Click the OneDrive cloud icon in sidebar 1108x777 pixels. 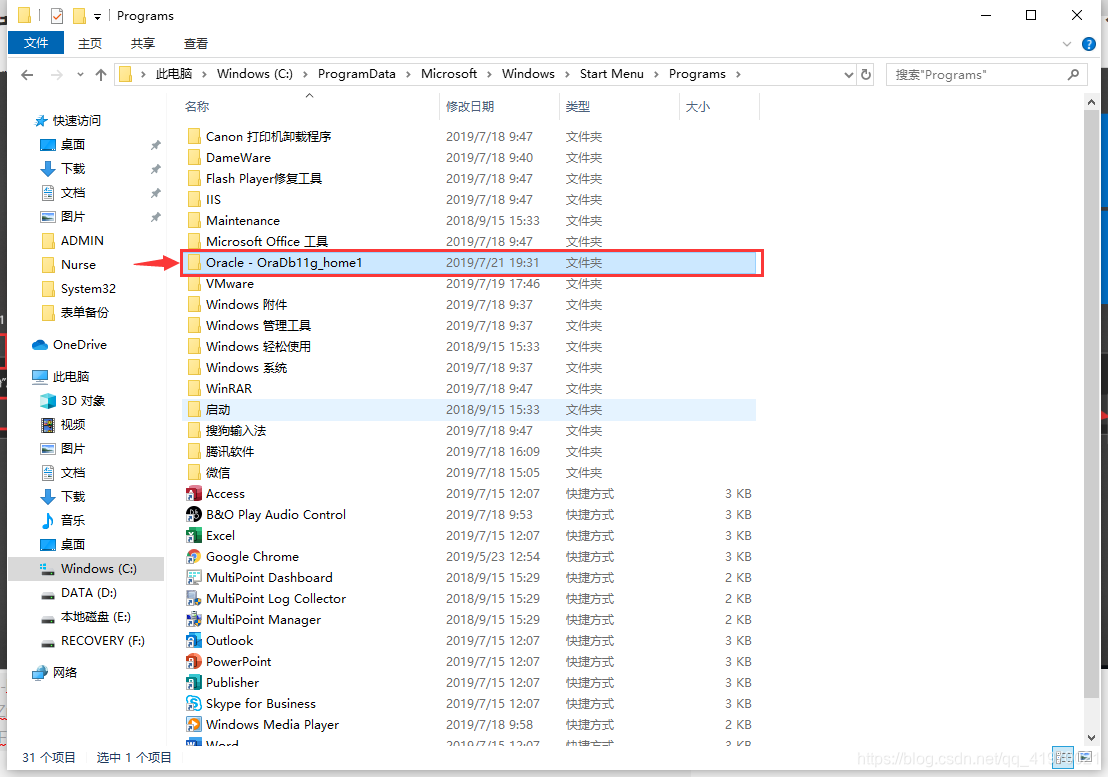[40, 345]
